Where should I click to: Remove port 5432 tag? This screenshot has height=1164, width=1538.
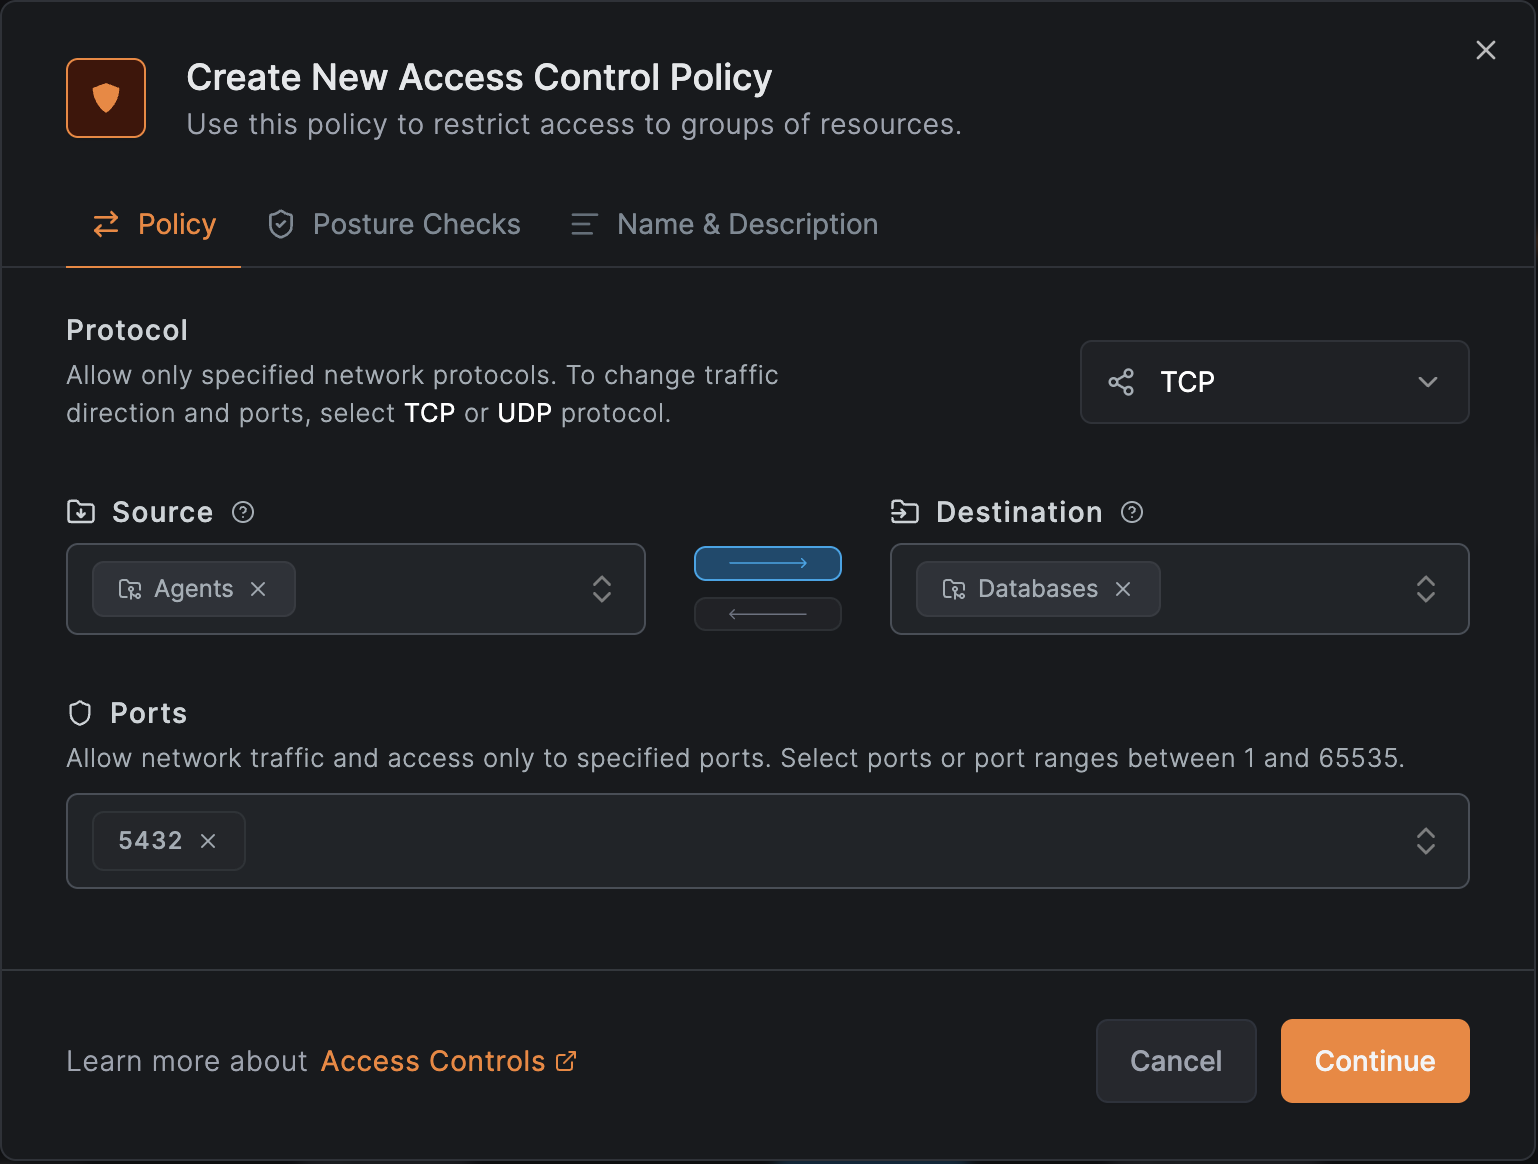(208, 841)
